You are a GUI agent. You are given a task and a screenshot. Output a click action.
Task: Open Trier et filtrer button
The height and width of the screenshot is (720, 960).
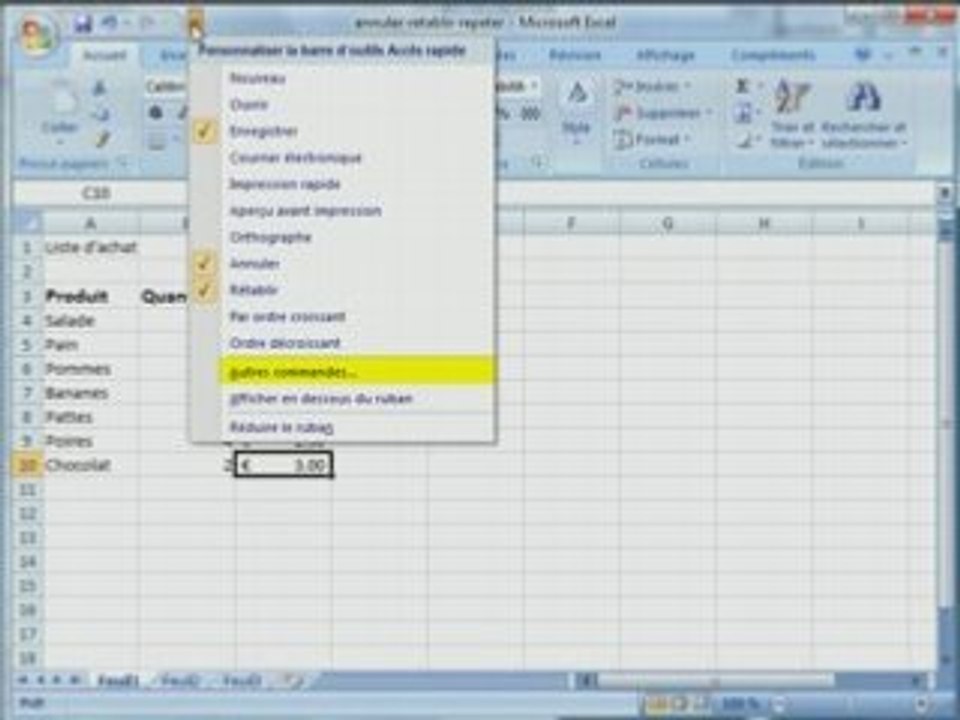tap(792, 113)
